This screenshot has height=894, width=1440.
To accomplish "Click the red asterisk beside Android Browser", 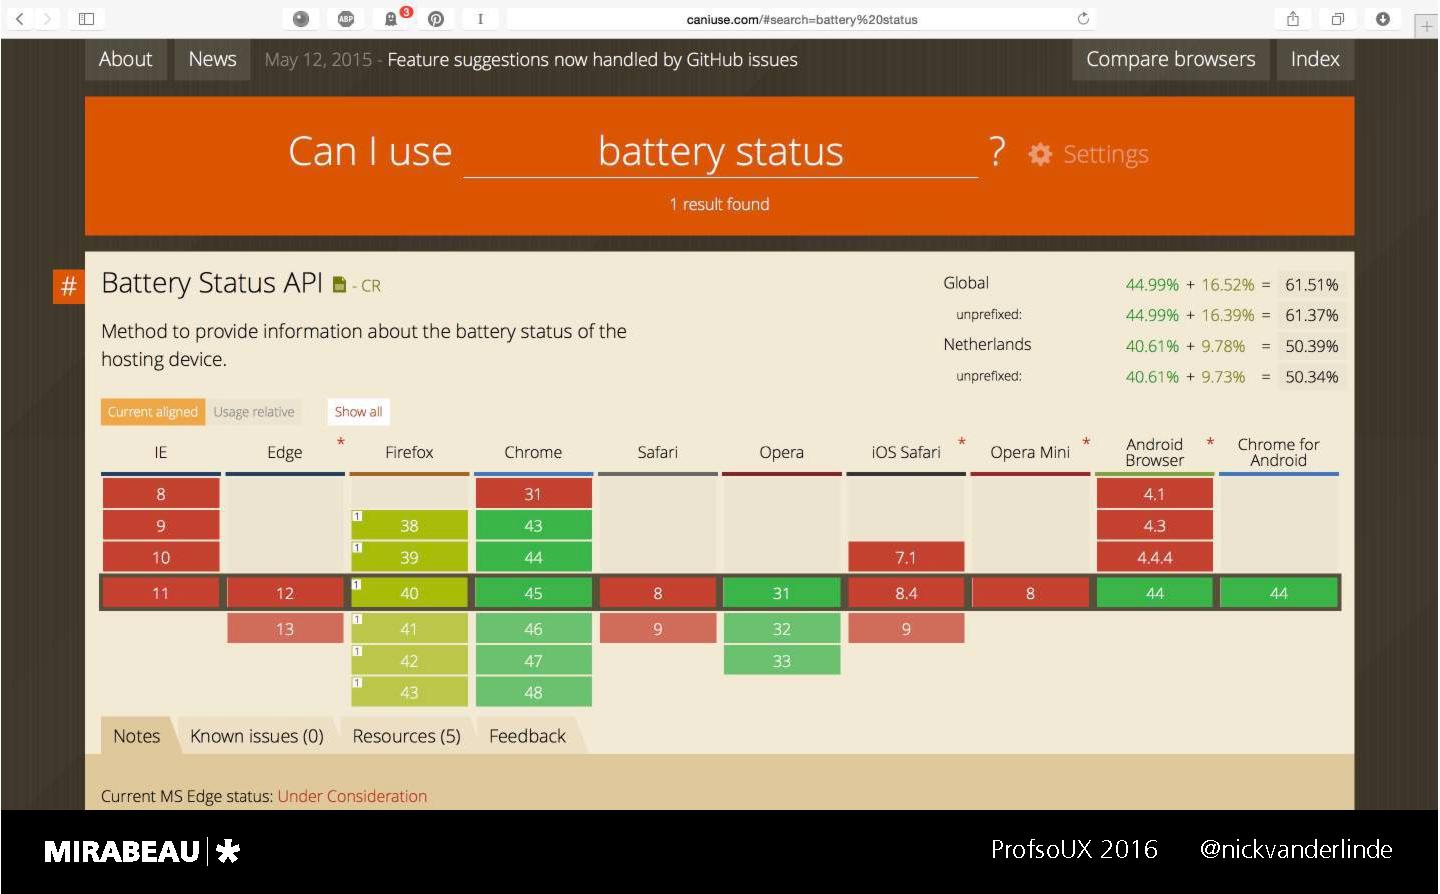I will coord(1210,442).
